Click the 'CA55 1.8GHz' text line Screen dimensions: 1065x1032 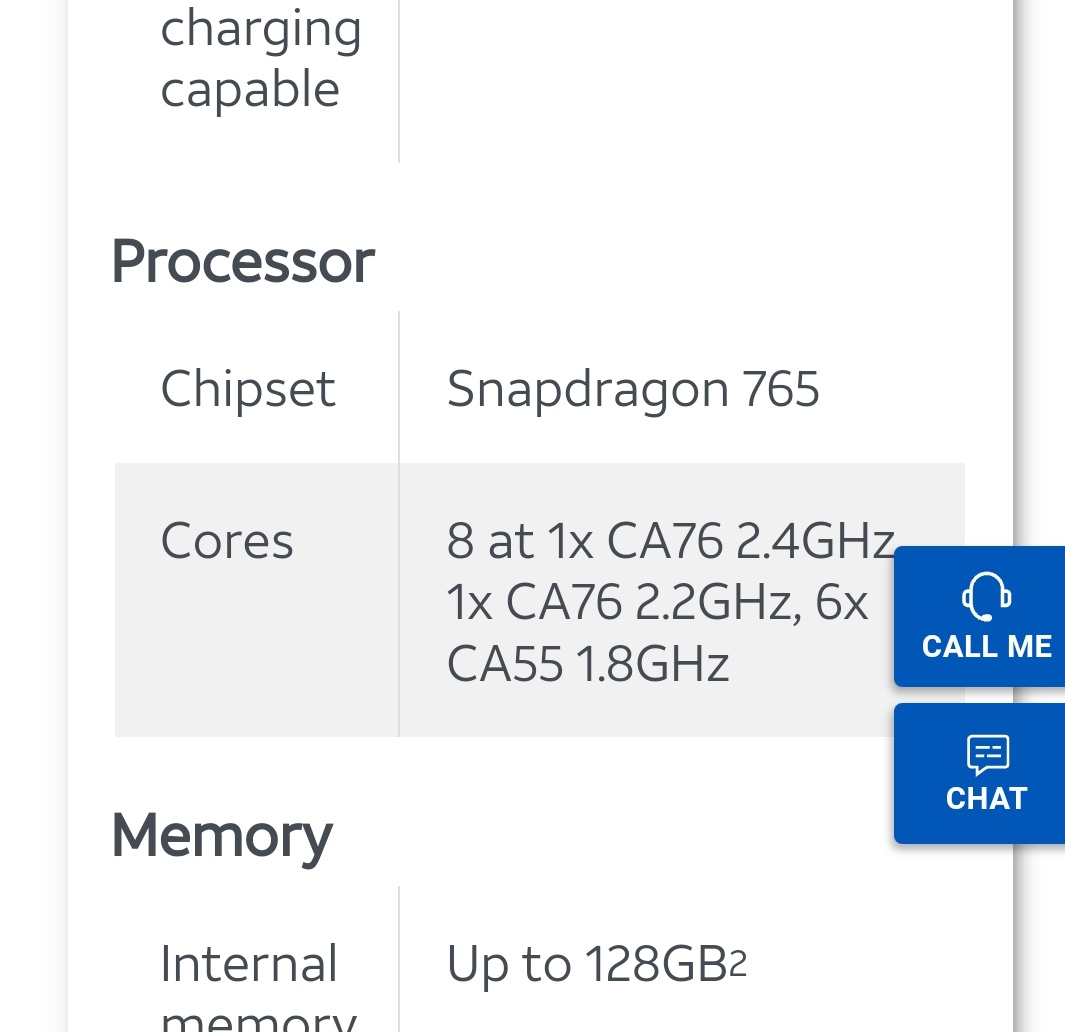(x=588, y=665)
